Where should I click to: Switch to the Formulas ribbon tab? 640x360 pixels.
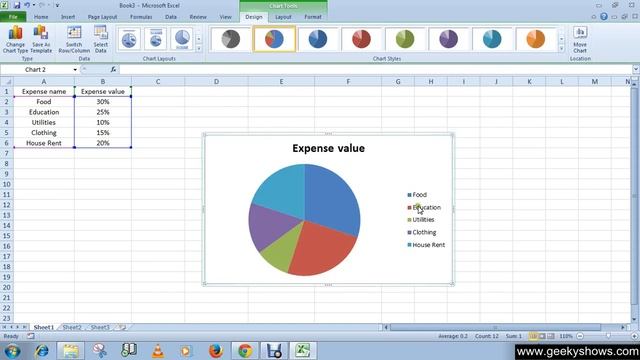coord(141,17)
